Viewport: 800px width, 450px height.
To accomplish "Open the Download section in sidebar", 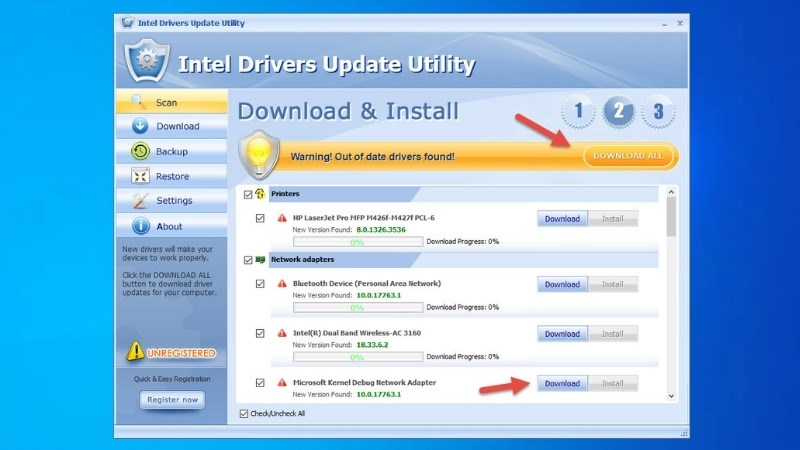I will pyautogui.click(x=172, y=126).
